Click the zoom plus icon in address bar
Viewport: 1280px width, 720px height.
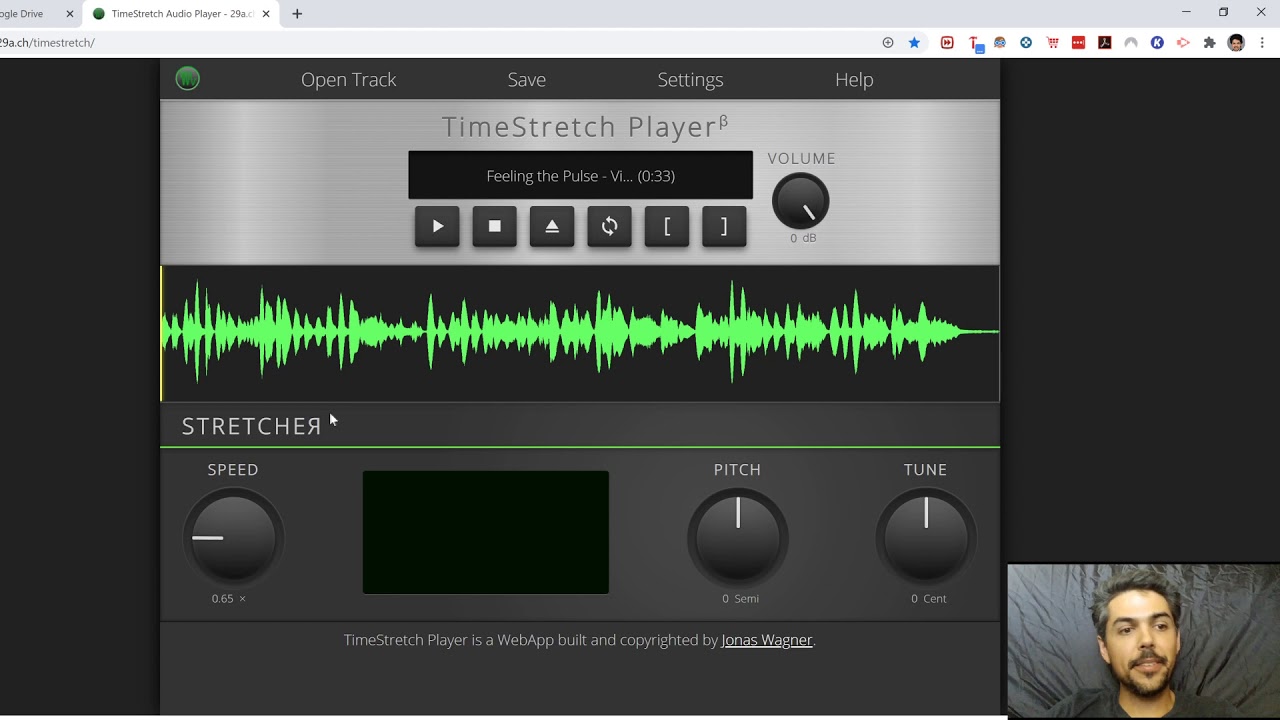(888, 43)
